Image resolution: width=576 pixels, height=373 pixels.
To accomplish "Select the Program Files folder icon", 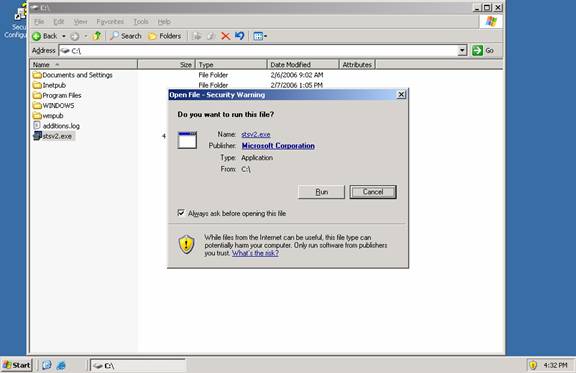I will coord(37,96).
